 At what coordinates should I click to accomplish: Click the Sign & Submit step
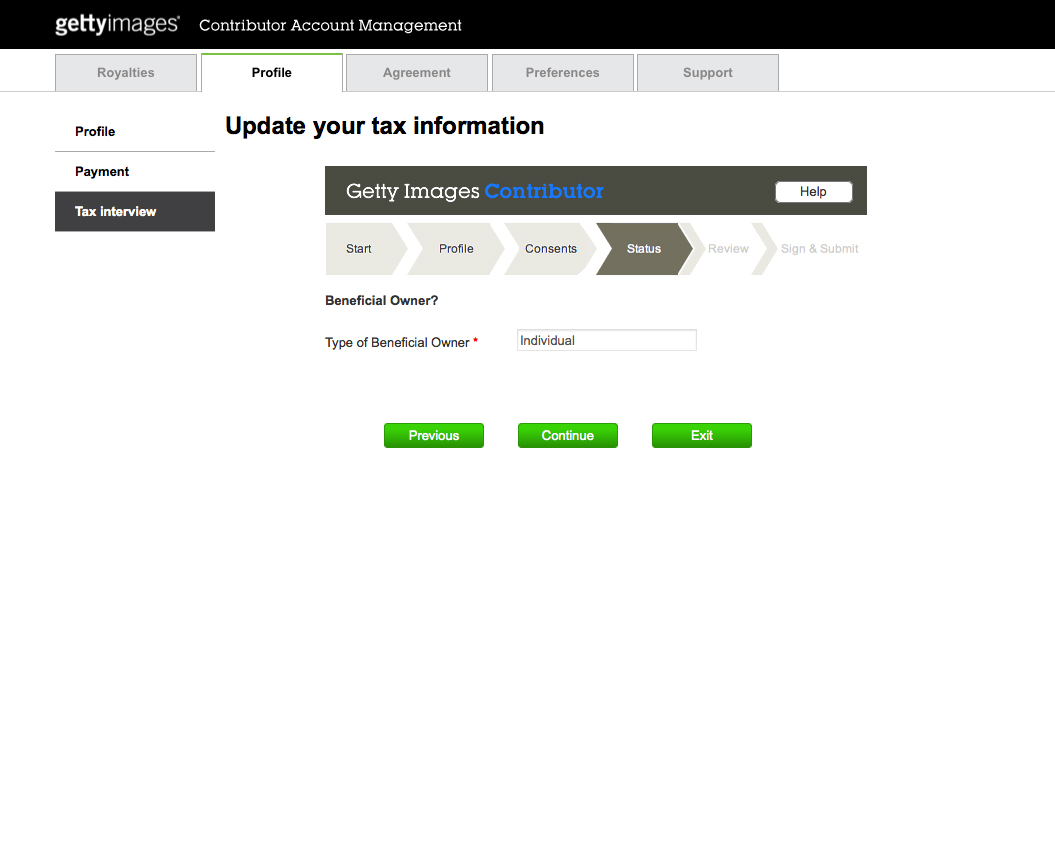point(819,249)
